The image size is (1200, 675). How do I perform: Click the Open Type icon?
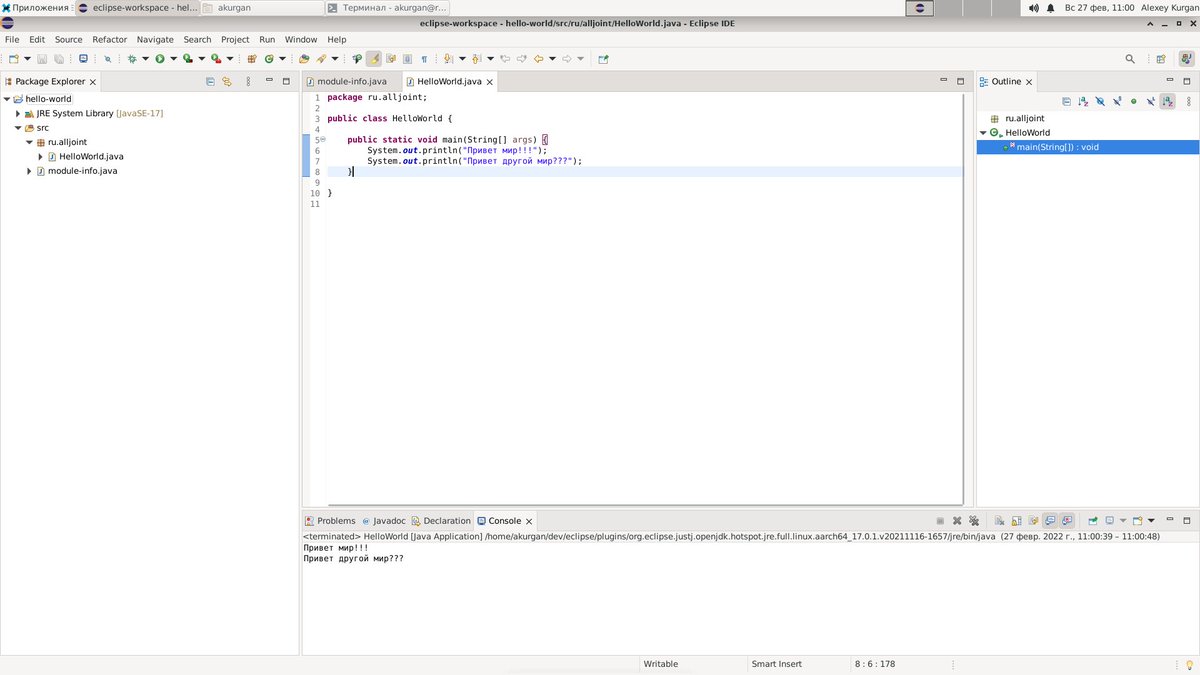[x=304, y=59]
